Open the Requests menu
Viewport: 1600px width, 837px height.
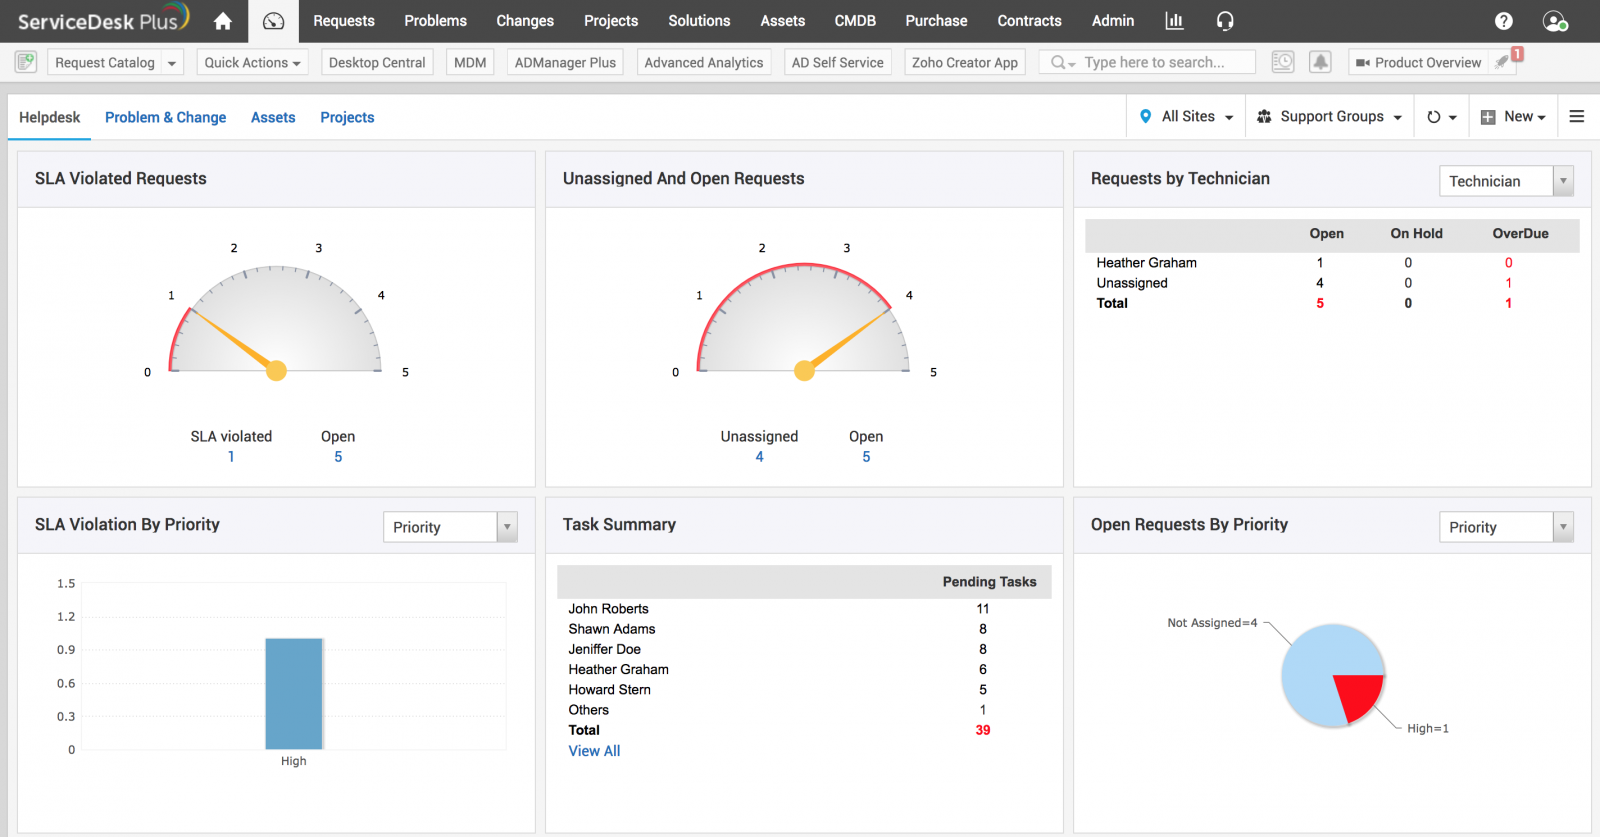coord(344,21)
